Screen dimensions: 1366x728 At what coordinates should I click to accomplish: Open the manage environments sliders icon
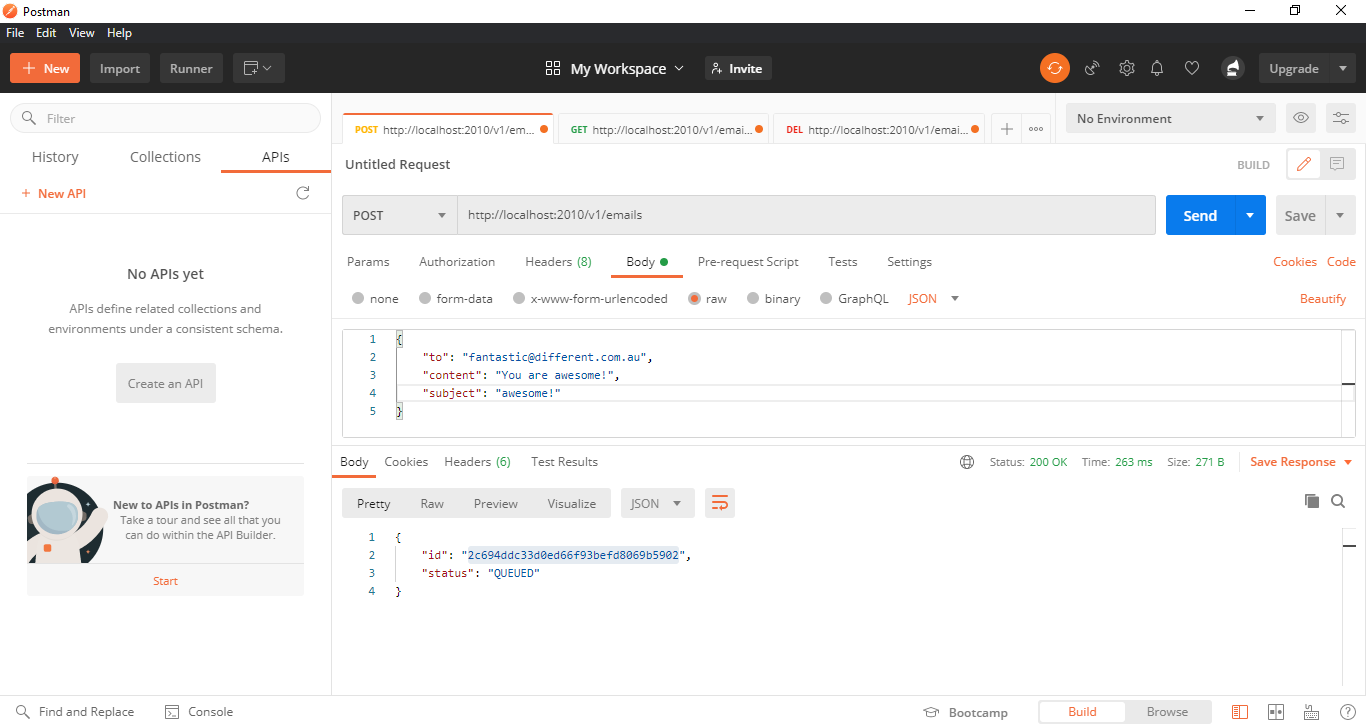point(1341,118)
